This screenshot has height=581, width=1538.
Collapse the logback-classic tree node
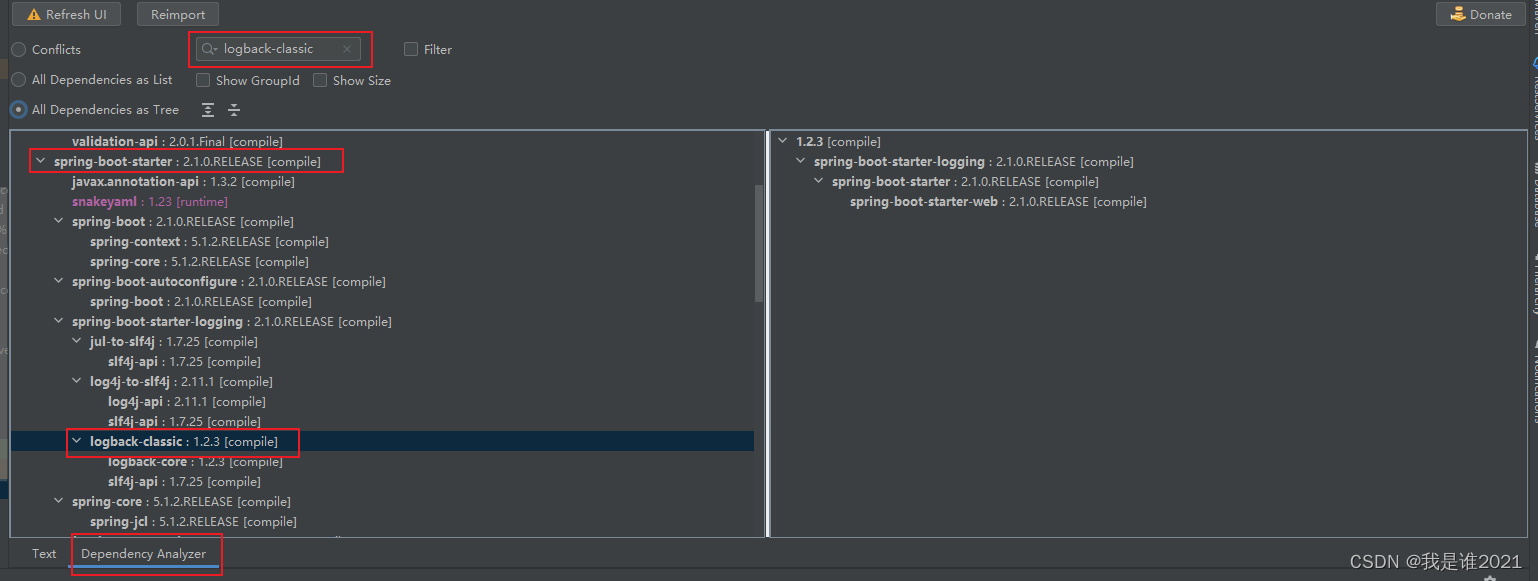76,441
